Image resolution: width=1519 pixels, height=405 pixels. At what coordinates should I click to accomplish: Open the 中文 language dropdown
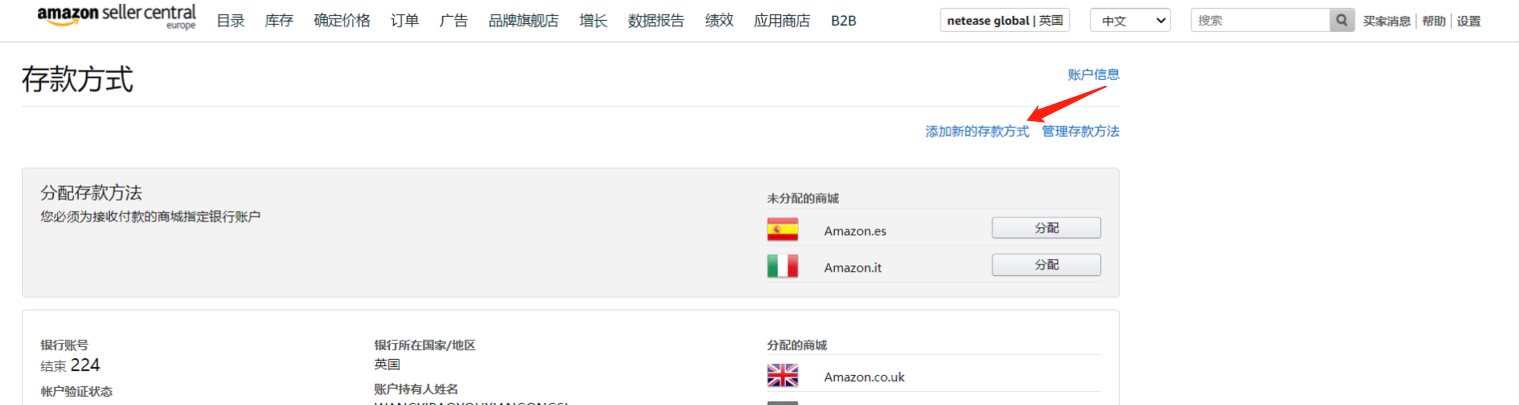pyautogui.click(x=1130, y=21)
